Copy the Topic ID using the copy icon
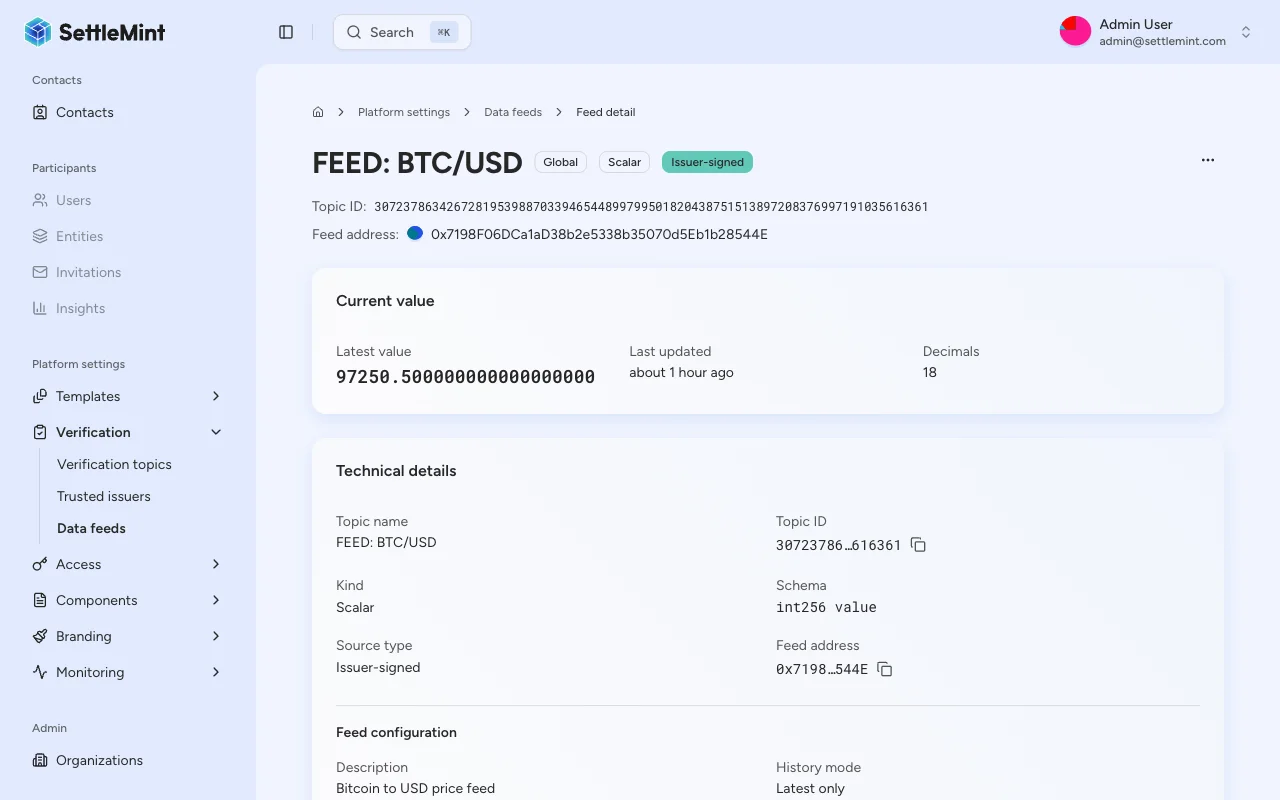 point(918,545)
